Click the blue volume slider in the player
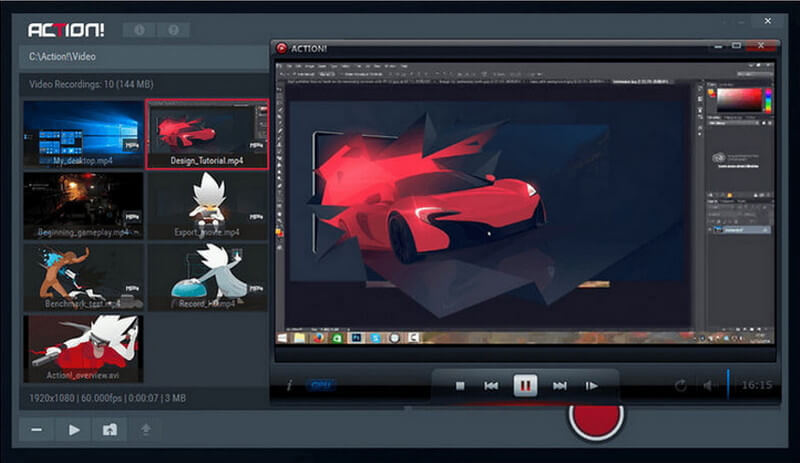800x463 pixels. [x=728, y=385]
